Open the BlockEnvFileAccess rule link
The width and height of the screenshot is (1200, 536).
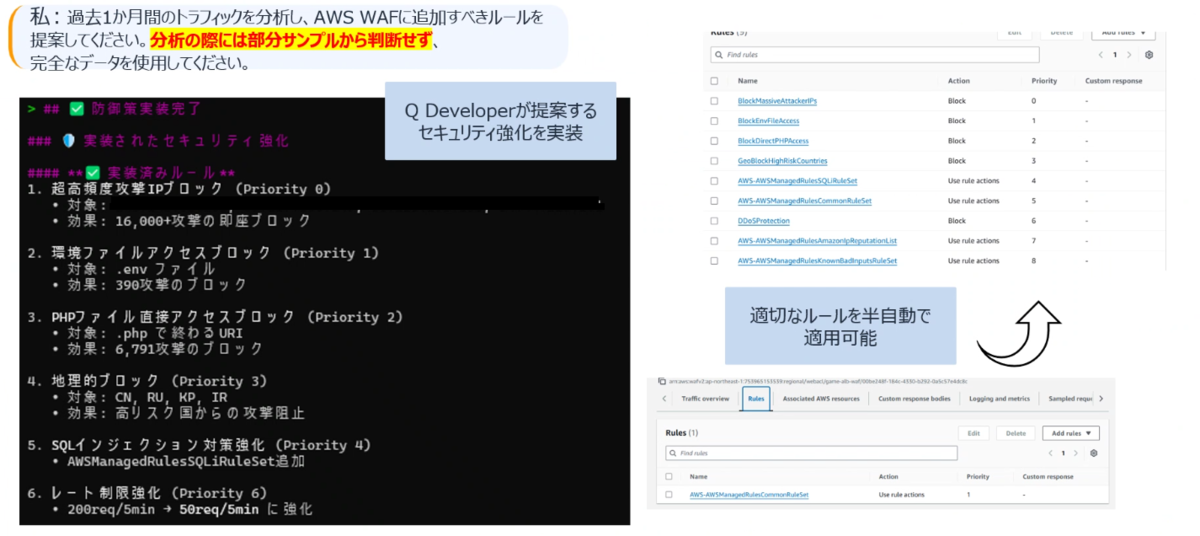[x=768, y=121]
